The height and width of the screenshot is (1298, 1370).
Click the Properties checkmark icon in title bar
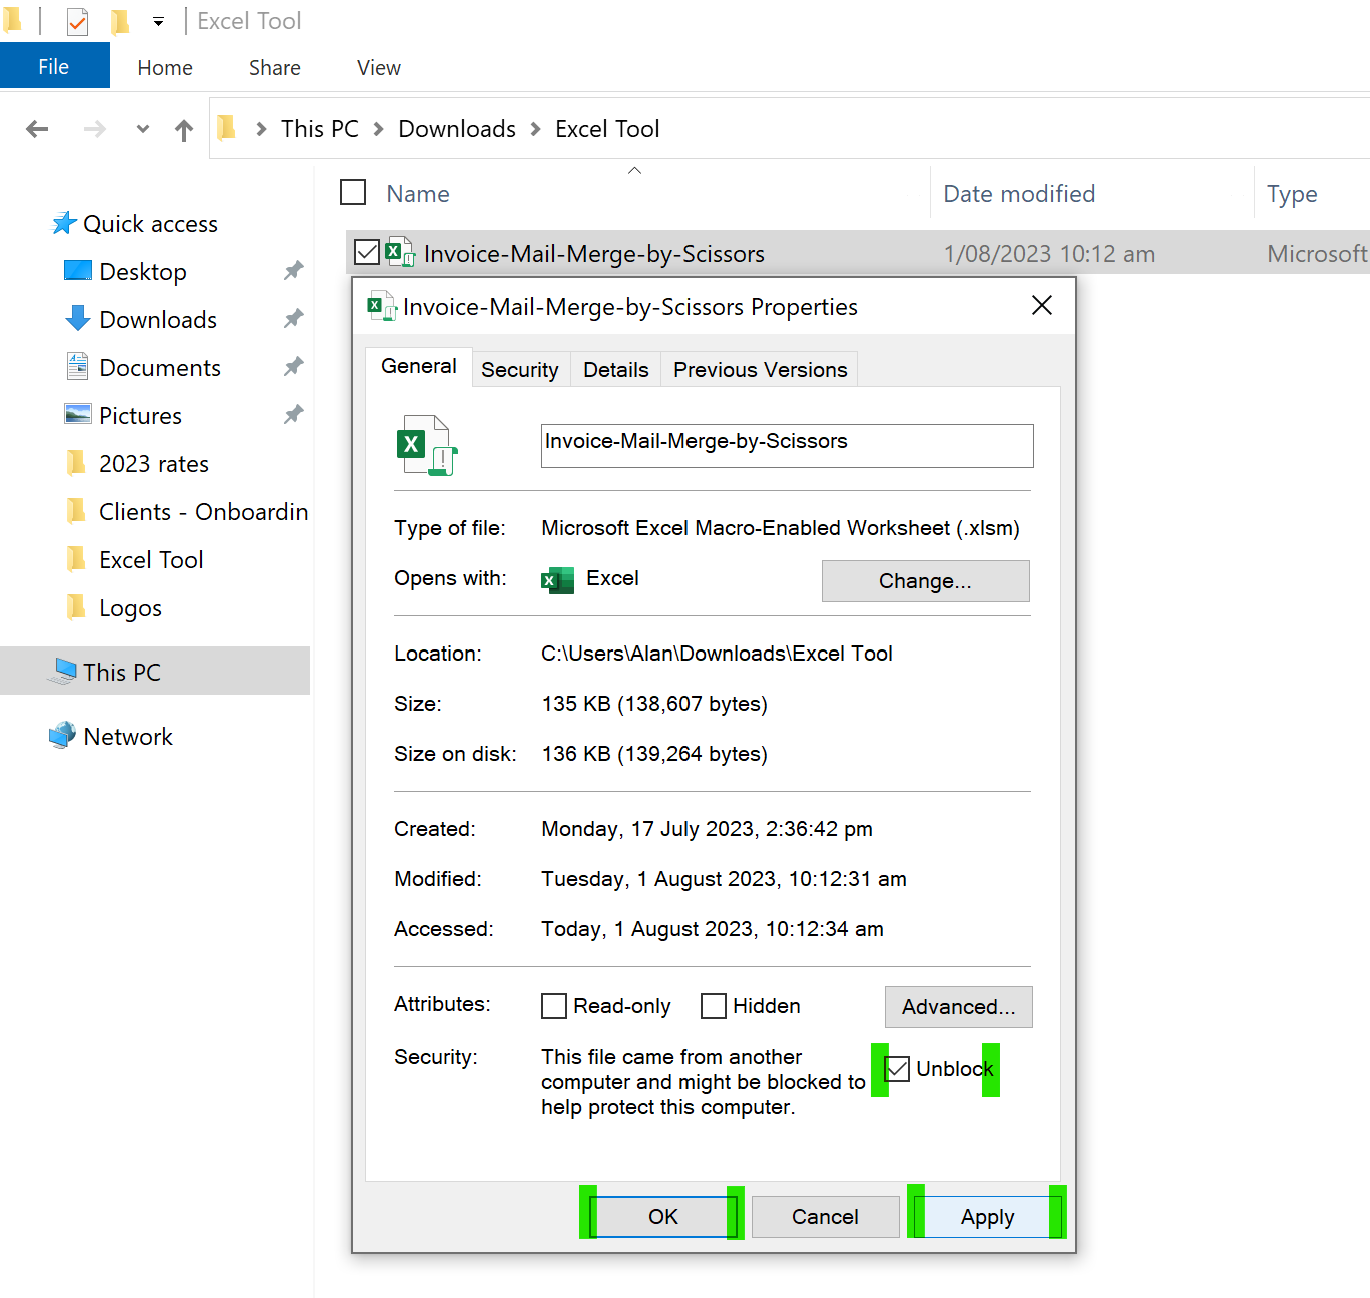pos(78,21)
